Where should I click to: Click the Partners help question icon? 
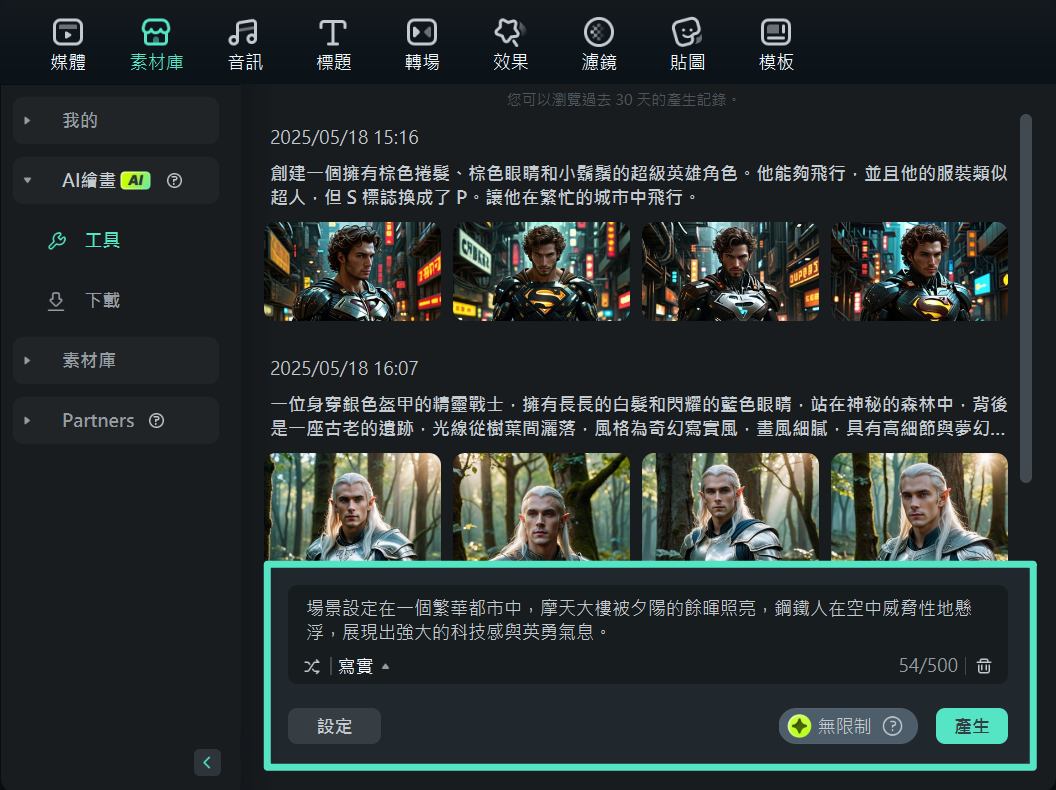point(156,420)
